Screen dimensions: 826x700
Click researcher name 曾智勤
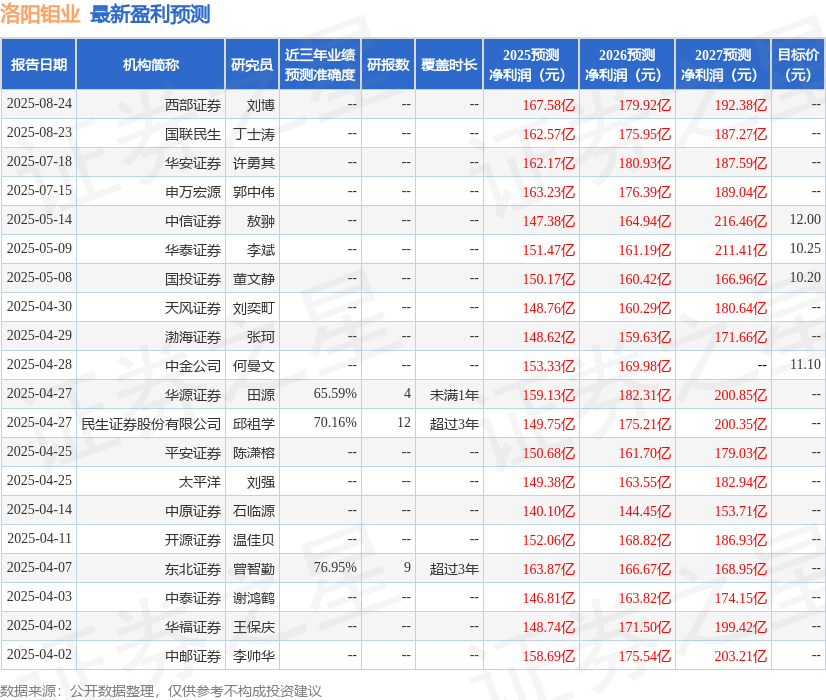254,569
